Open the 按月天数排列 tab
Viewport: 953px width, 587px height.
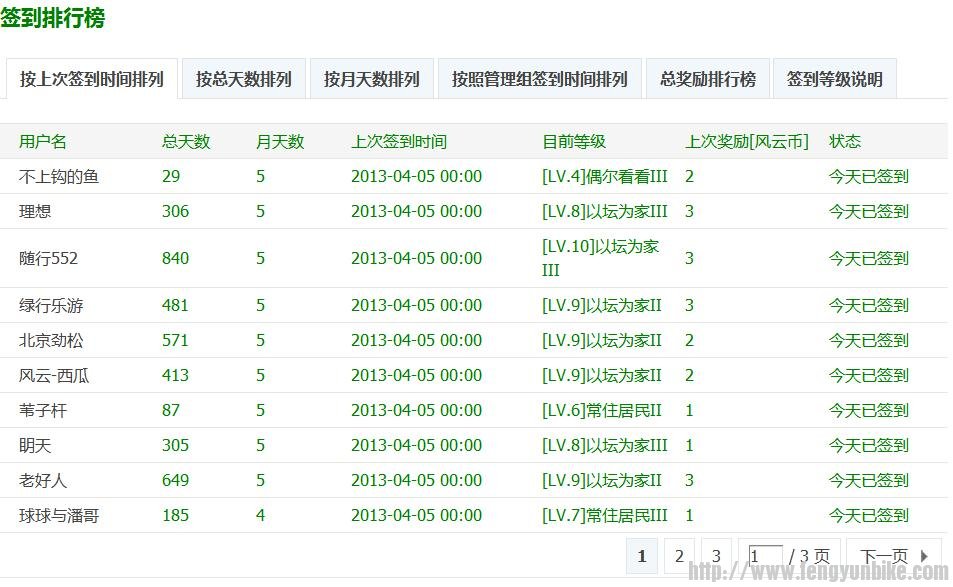[x=371, y=79]
